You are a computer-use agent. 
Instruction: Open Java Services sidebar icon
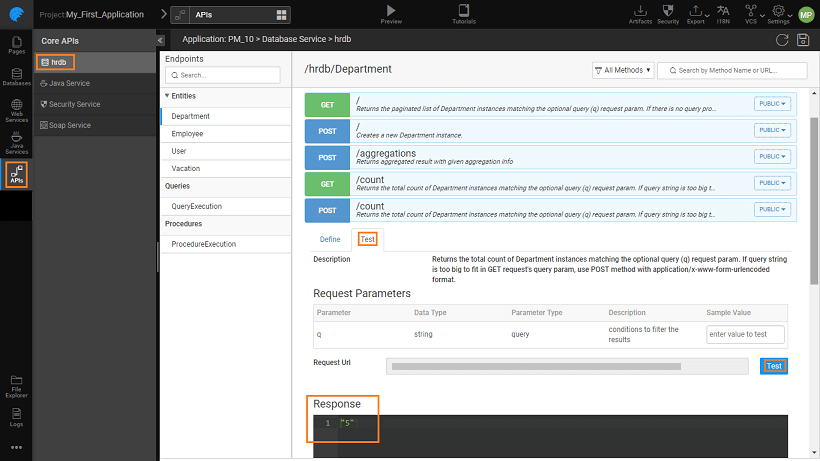click(16, 145)
